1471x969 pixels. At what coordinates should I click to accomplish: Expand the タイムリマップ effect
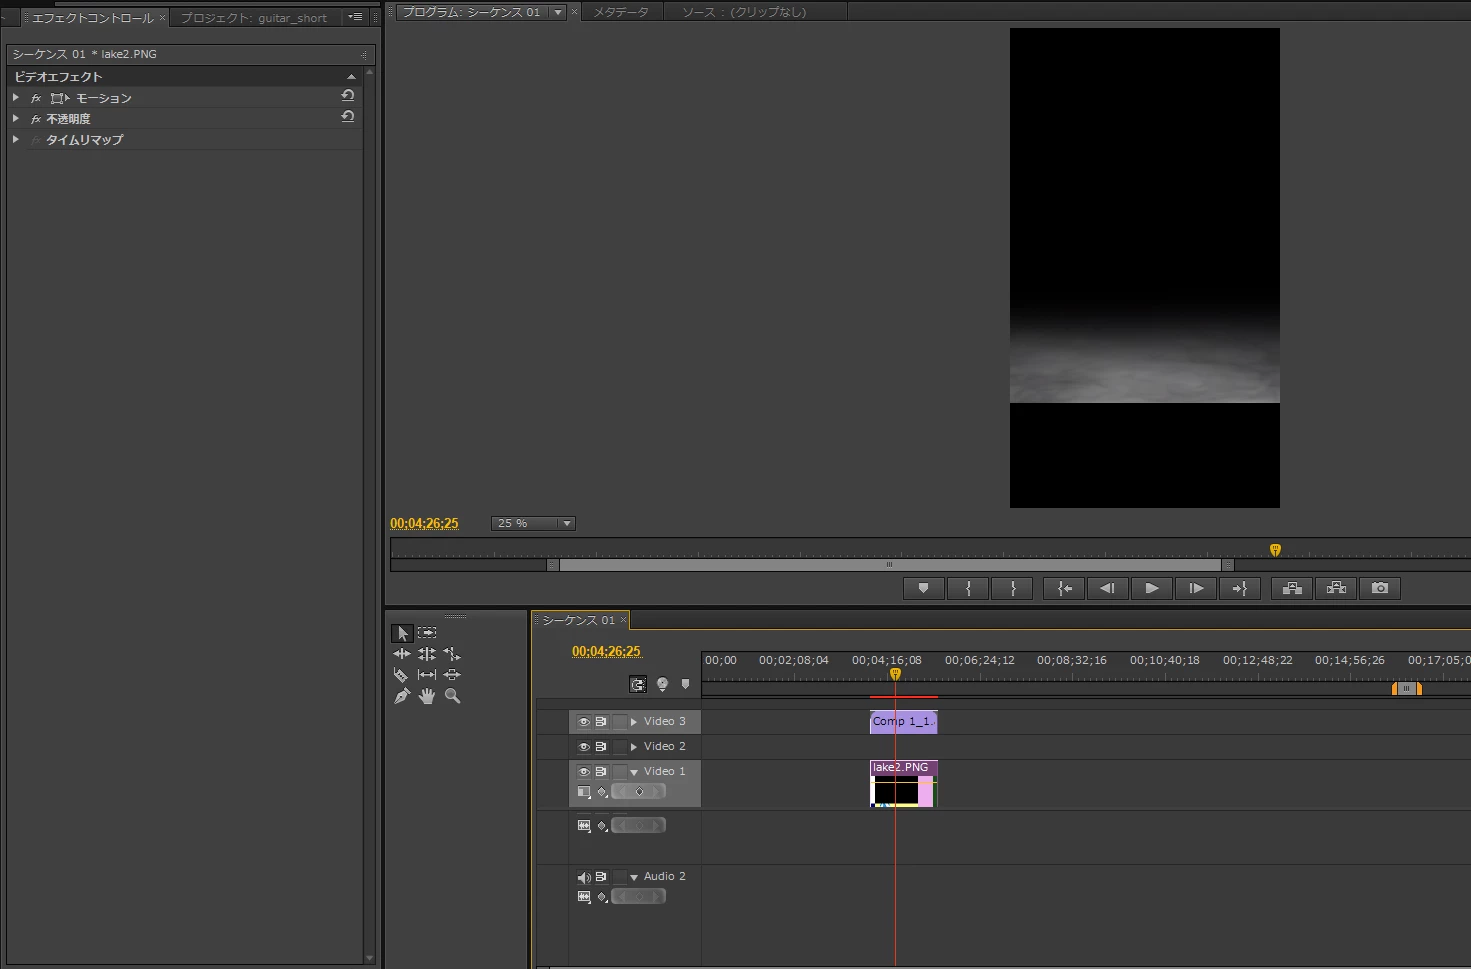15,139
